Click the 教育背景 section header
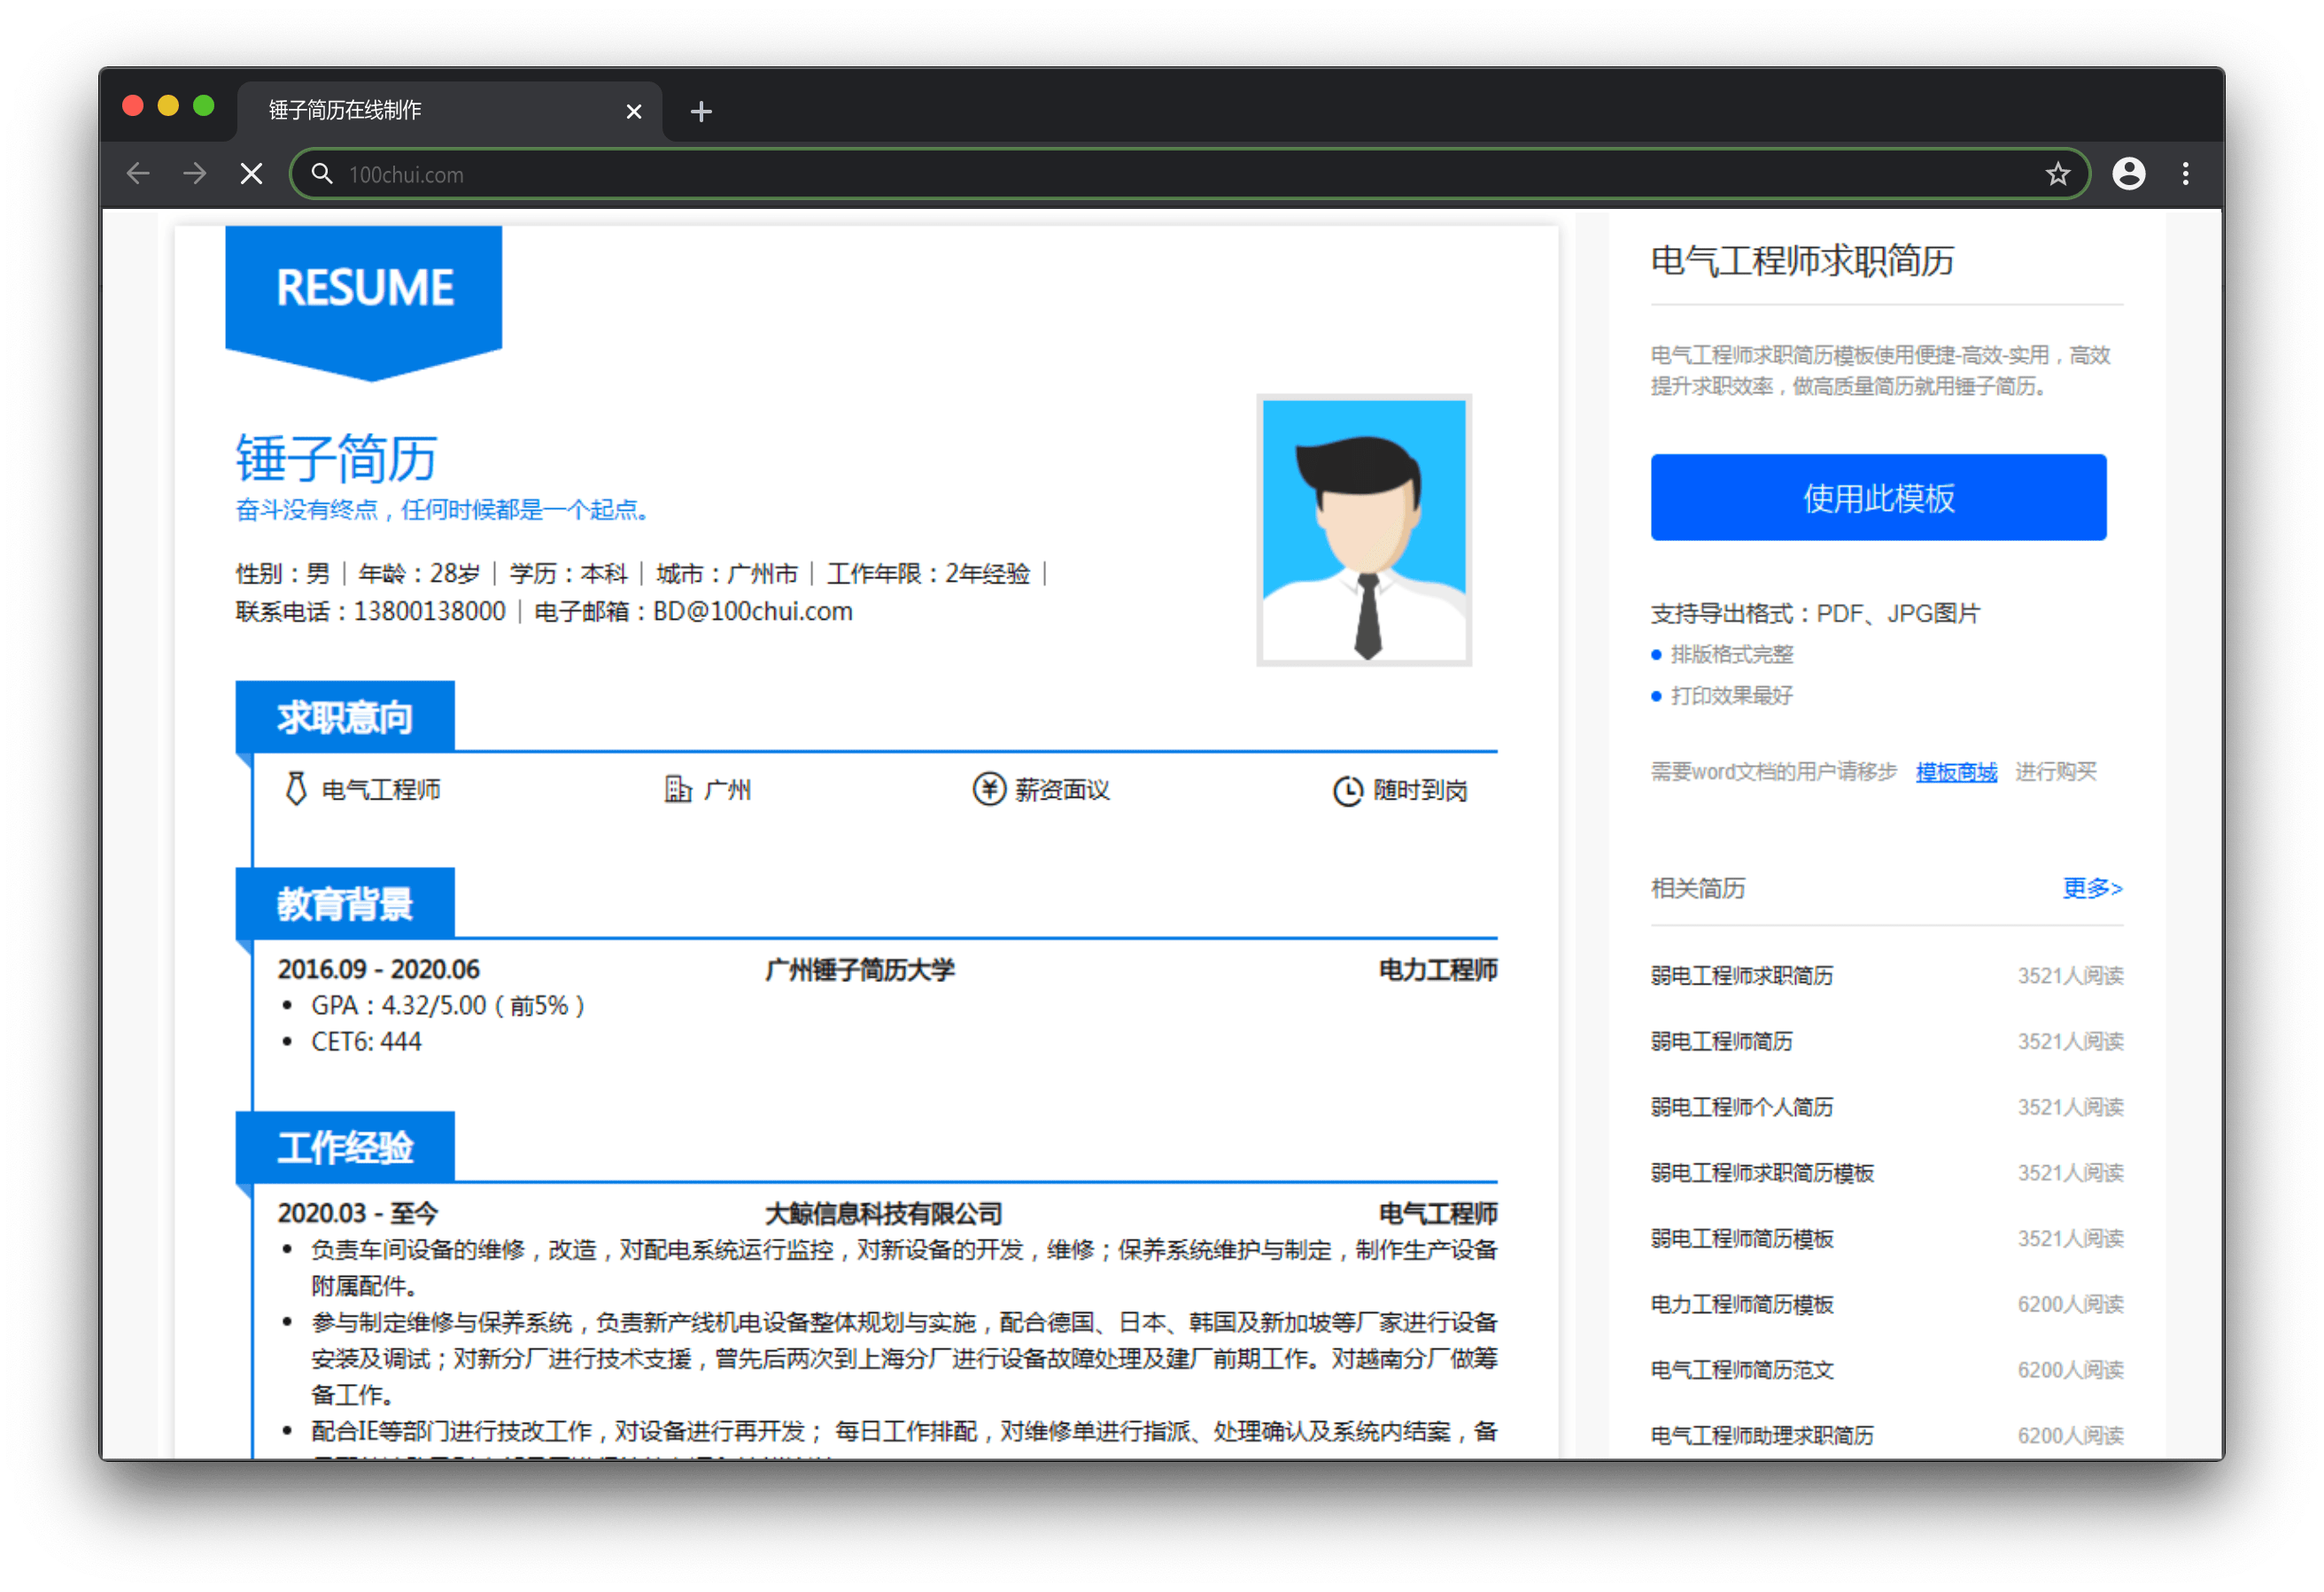2324x1592 pixels. pyautogui.click(x=345, y=903)
